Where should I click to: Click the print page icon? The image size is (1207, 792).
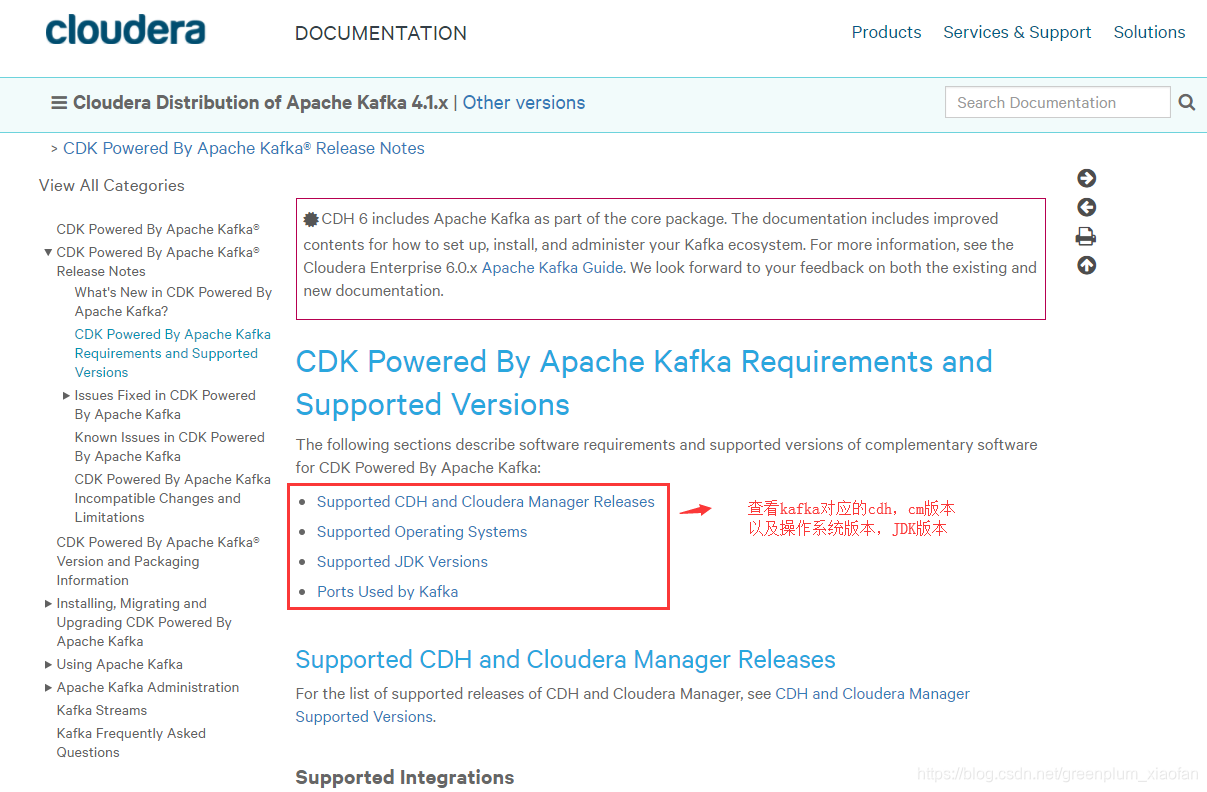(x=1086, y=237)
